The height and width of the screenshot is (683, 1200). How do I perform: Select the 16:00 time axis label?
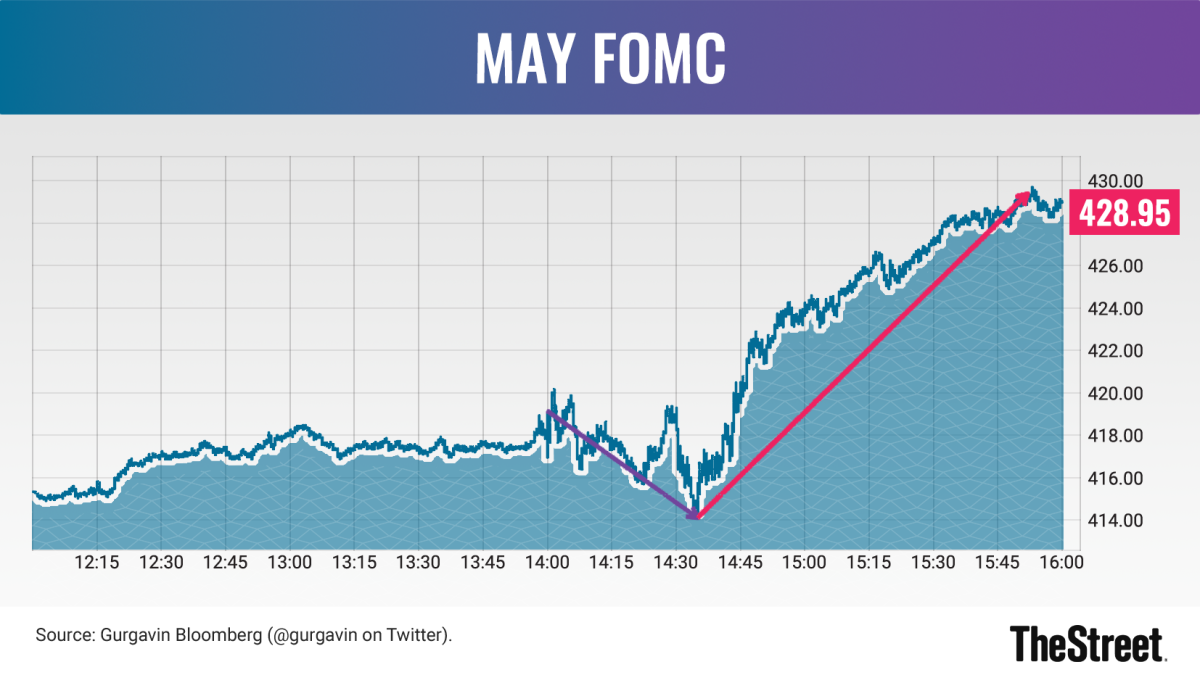click(1061, 562)
